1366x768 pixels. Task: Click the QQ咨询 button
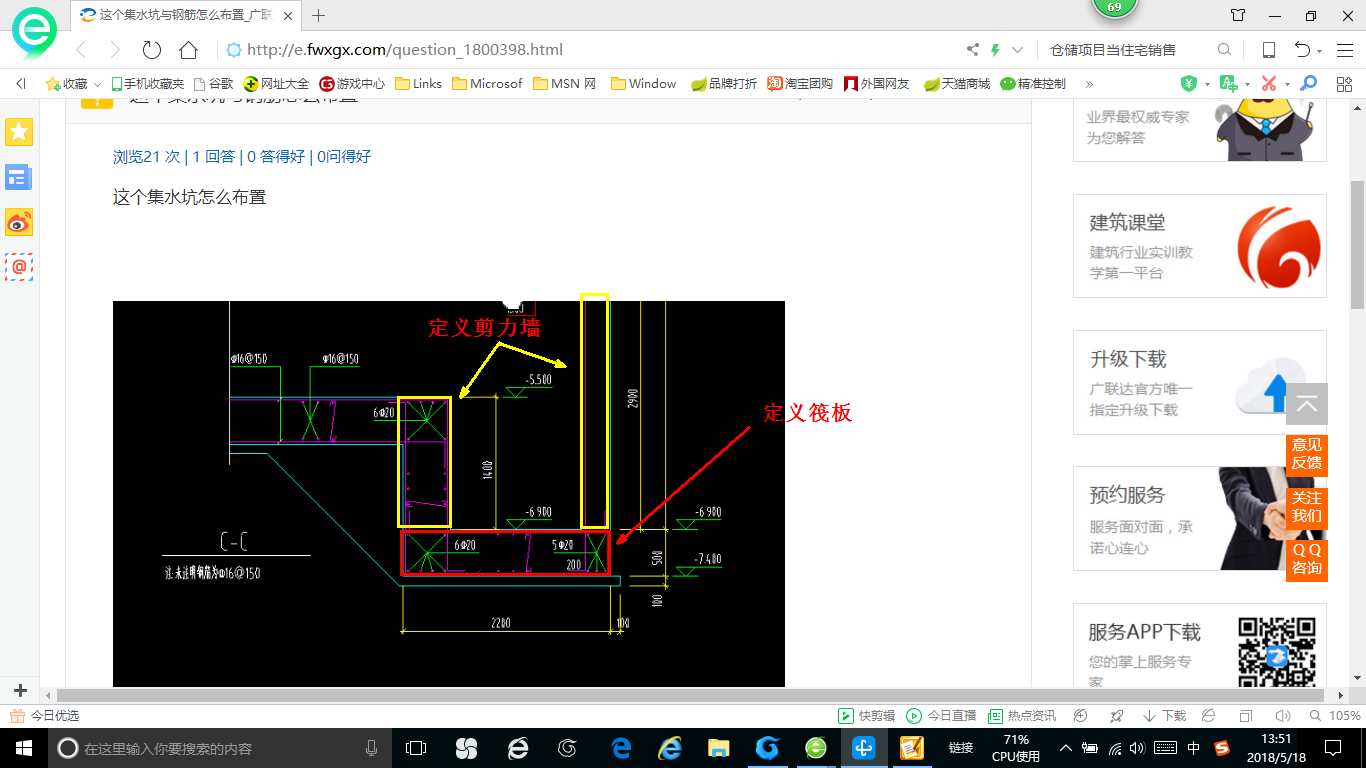[x=1306, y=559]
